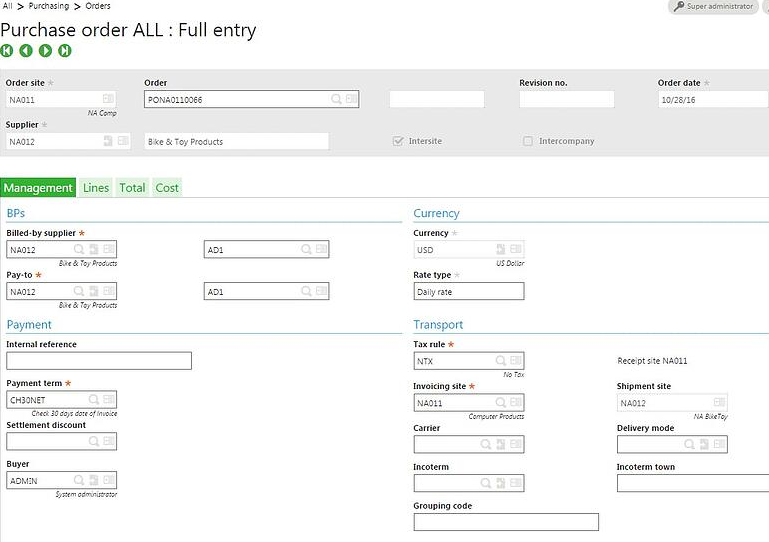
Task: Open the Total tab
Action: coord(132,187)
